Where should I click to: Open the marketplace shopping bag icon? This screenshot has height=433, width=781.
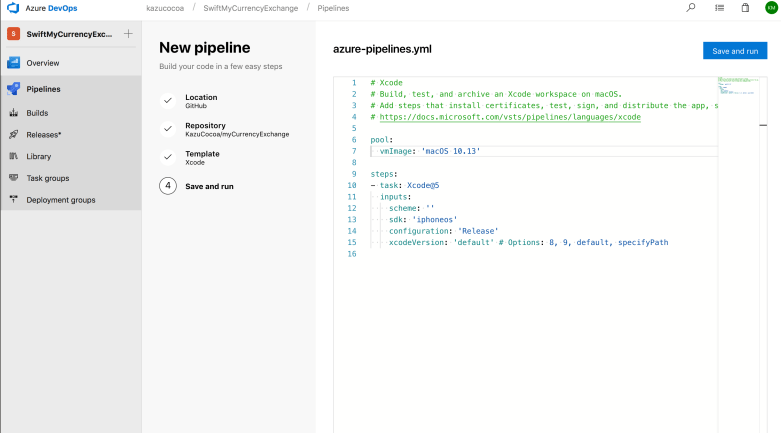point(745,7)
